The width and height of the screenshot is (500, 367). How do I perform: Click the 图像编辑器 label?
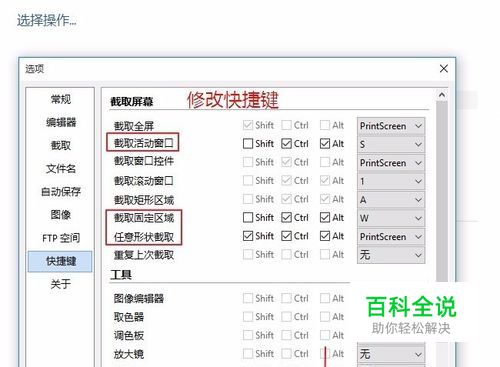pyautogui.click(x=139, y=298)
